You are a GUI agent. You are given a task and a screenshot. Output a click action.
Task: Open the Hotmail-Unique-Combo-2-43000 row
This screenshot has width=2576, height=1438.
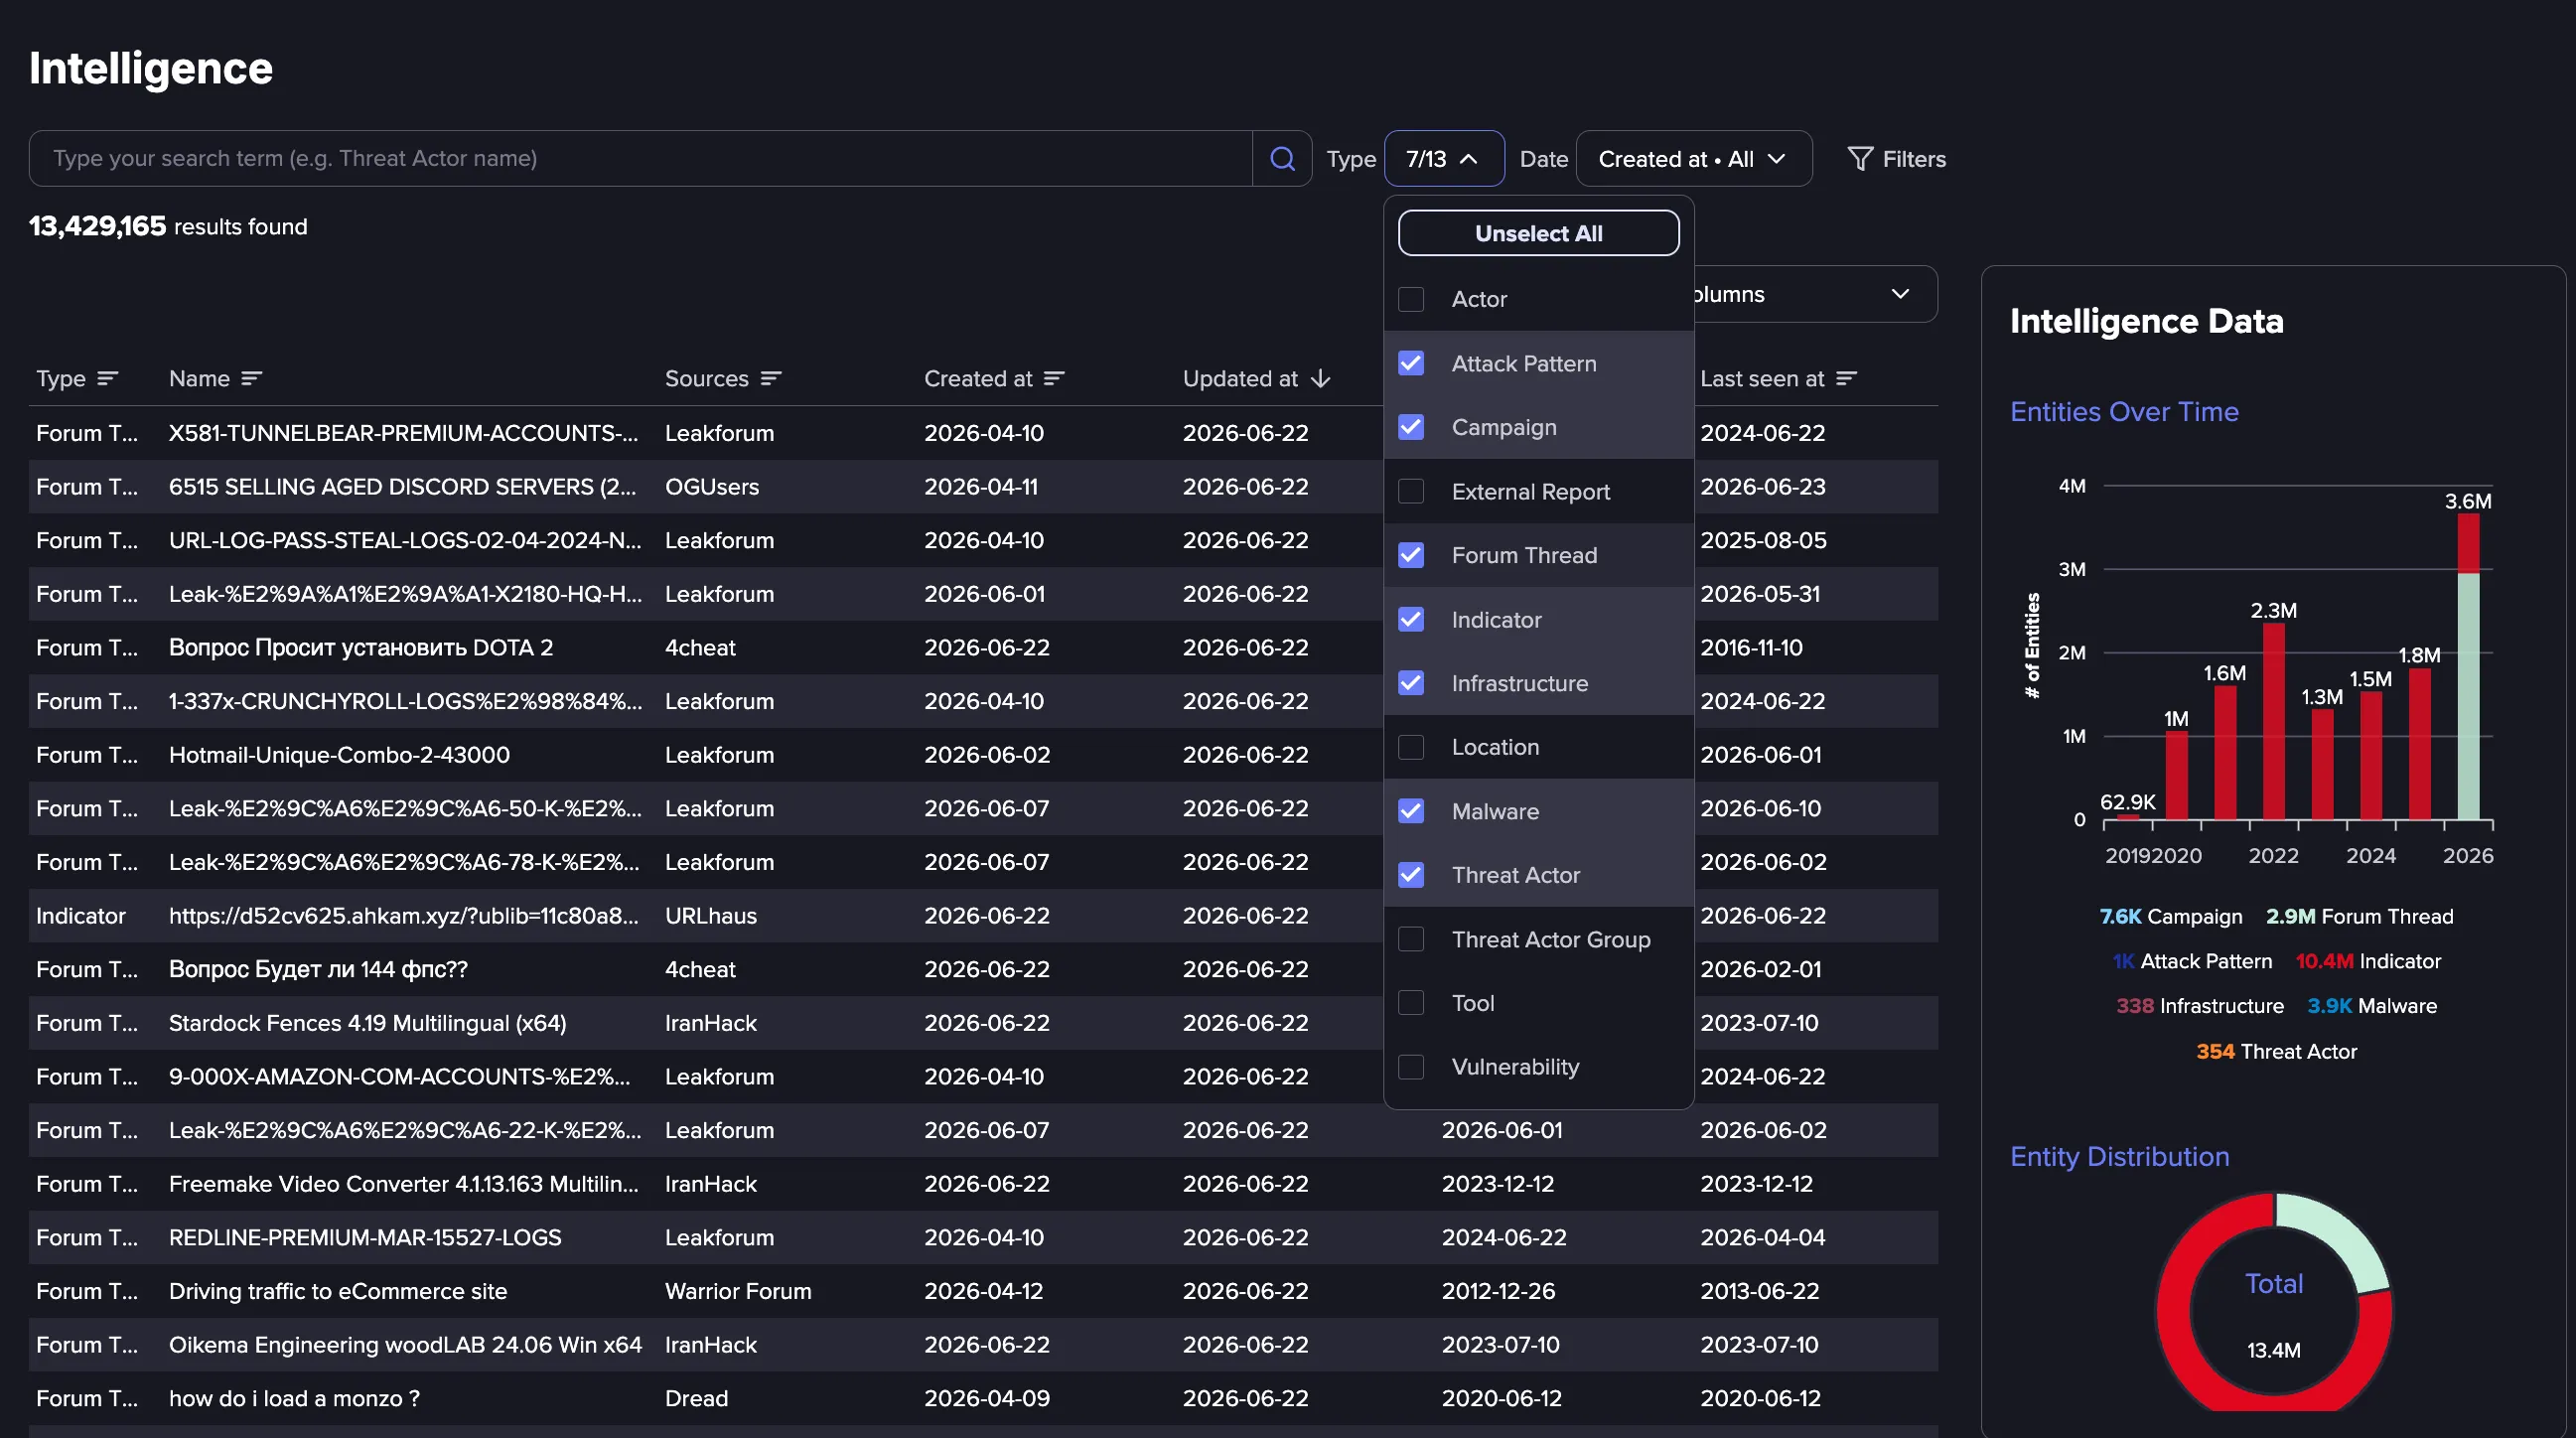[983, 755]
